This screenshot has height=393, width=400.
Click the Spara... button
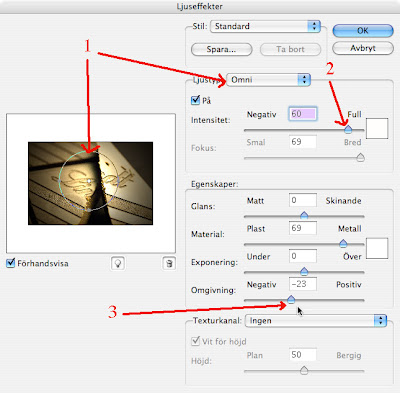pyautogui.click(x=221, y=49)
